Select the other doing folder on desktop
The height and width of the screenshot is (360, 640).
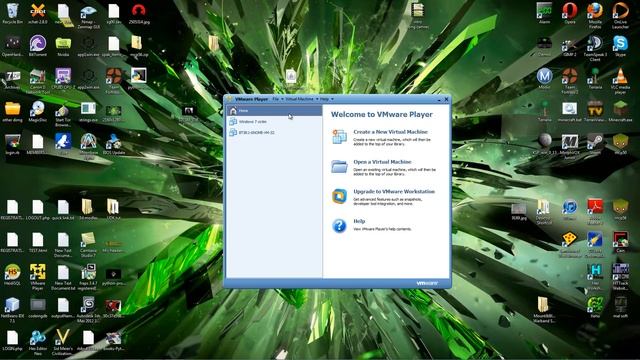(x=13, y=111)
